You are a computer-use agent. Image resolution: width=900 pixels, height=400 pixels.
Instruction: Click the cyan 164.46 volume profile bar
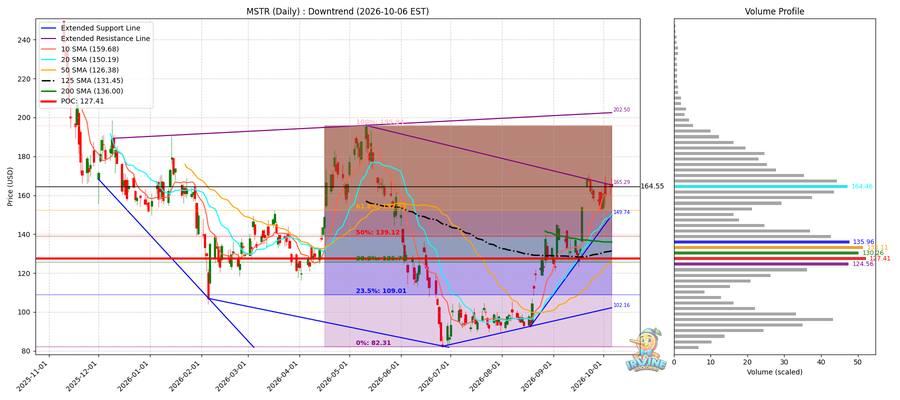[x=761, y=187]
